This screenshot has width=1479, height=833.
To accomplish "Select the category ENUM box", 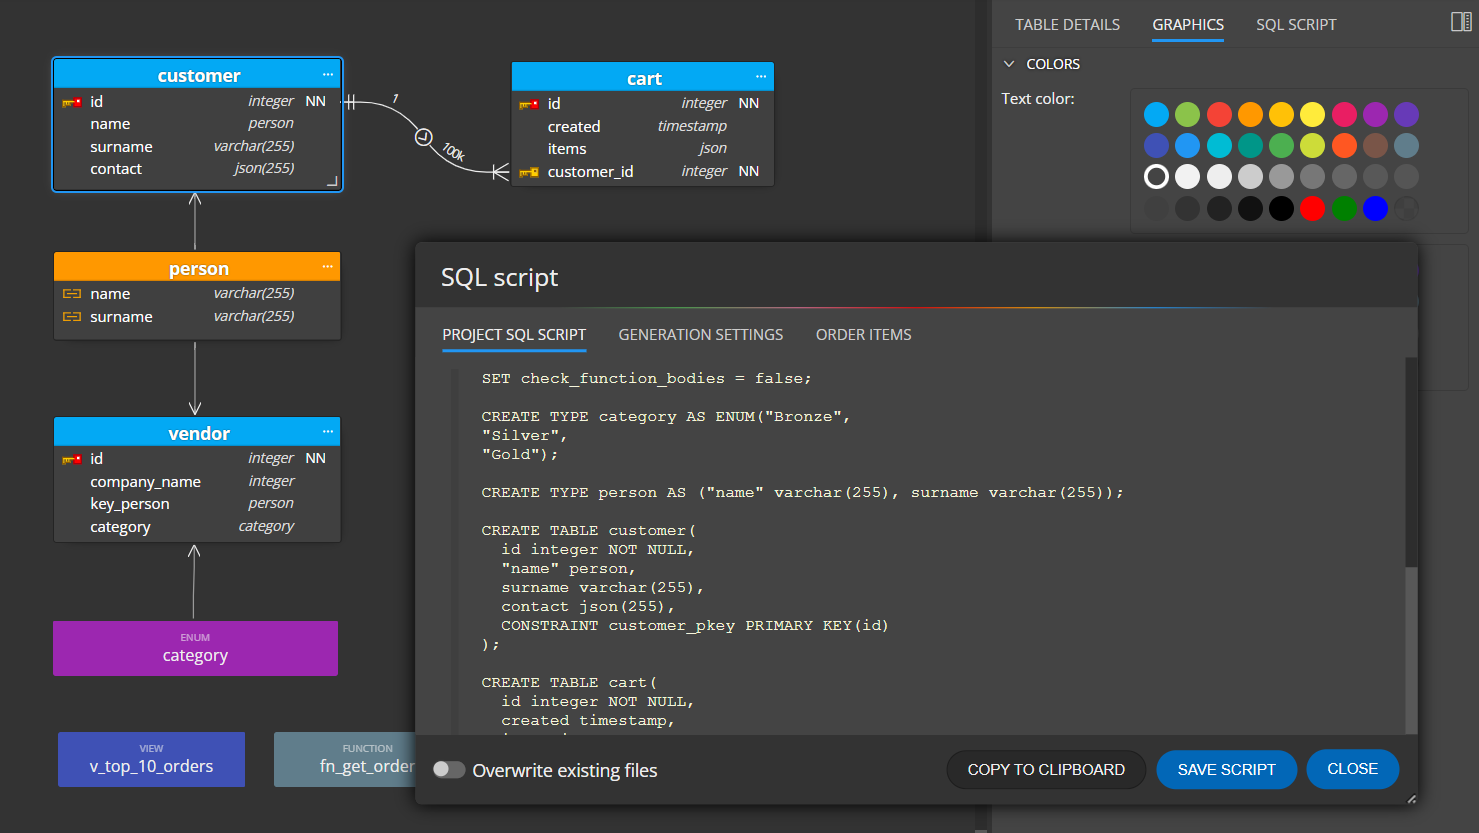I will click(x=195, y=648).
